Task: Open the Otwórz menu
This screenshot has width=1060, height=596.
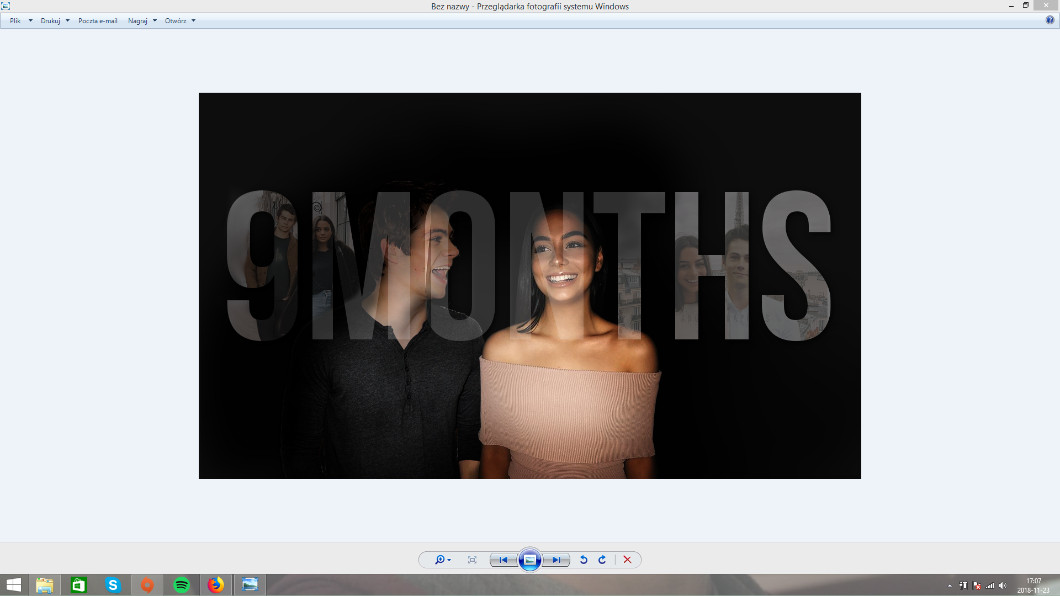Action: pos(180,20)
